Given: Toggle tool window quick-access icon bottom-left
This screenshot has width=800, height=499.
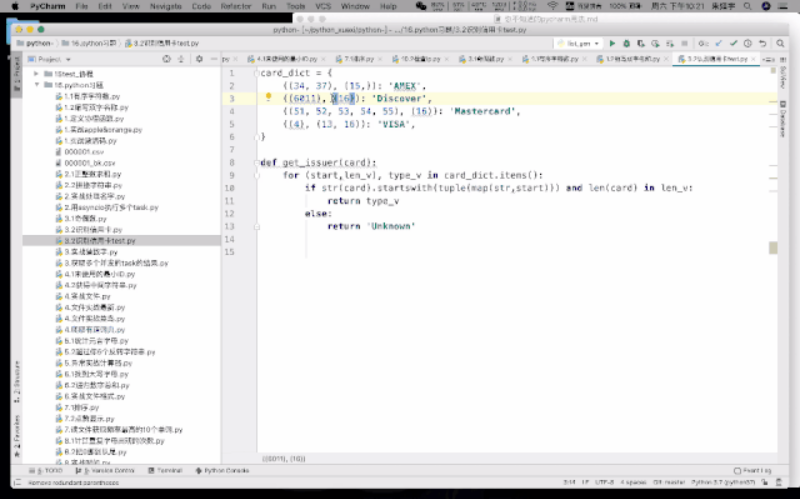Looking at the screenshot, I should pyautogui.click(x=17, y=482).
